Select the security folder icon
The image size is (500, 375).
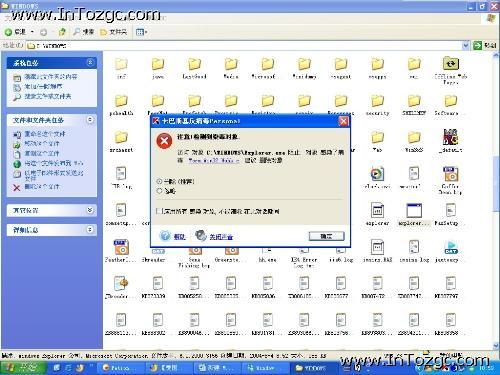377,100
